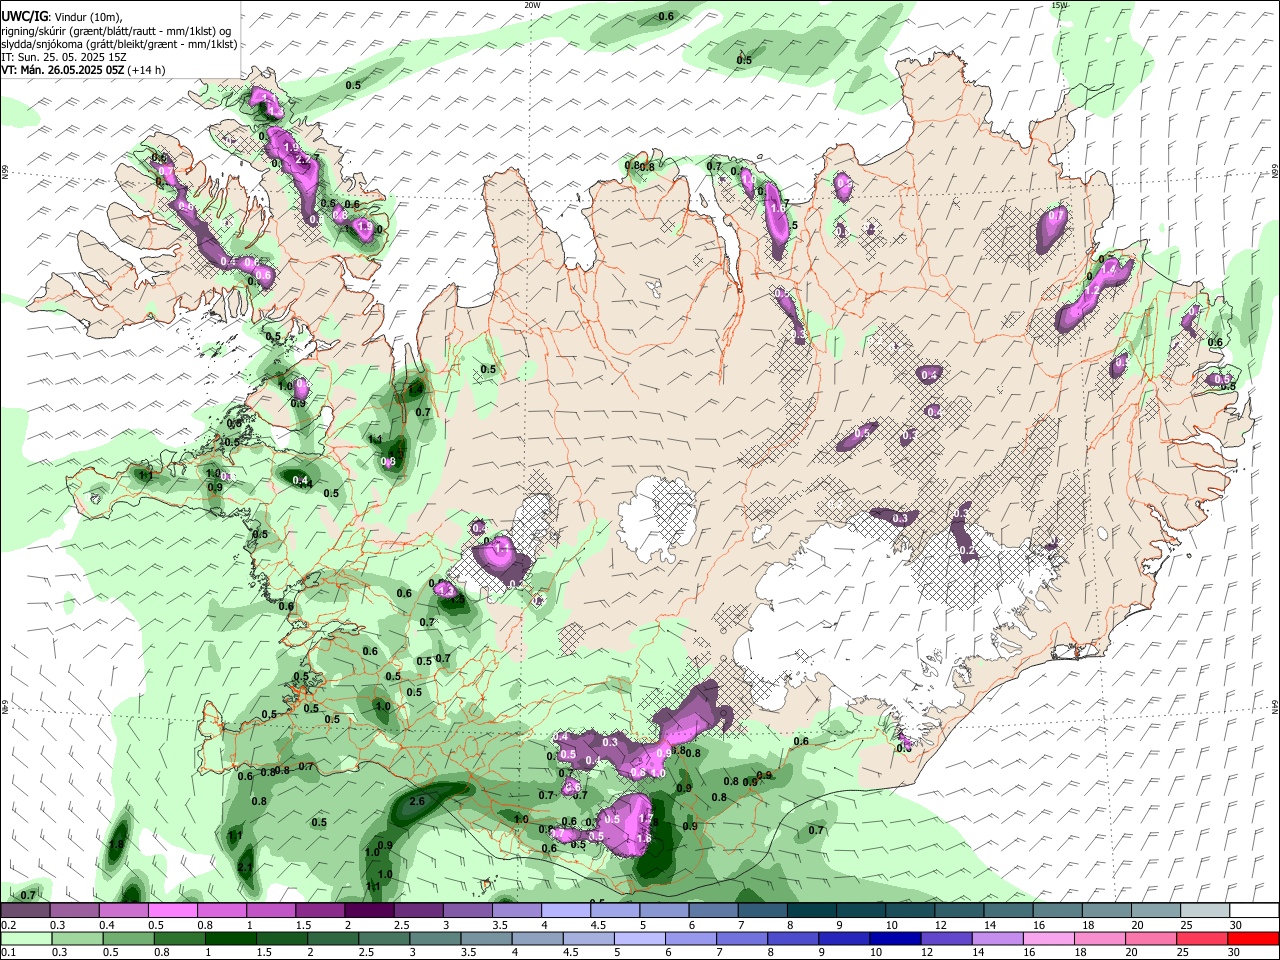This screenshot has width=1280, height=960.
Task: Pick the deep navy blue swatch above 10 in the bottom legend row
Action: (895, 938)
